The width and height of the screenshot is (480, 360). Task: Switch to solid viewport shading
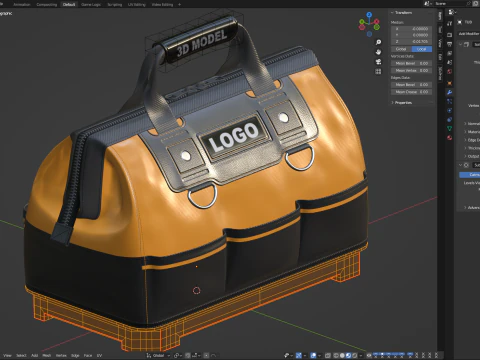(342, 355)
